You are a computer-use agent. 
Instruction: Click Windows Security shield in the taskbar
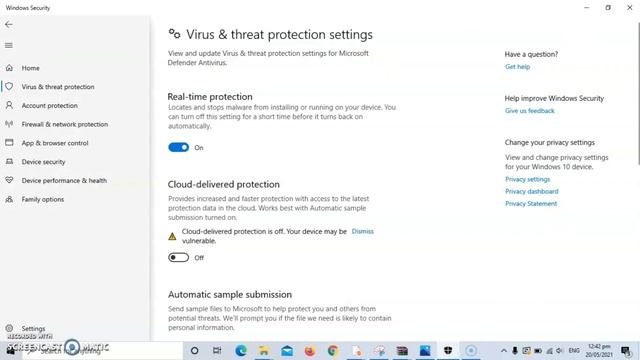coord(448,350)
